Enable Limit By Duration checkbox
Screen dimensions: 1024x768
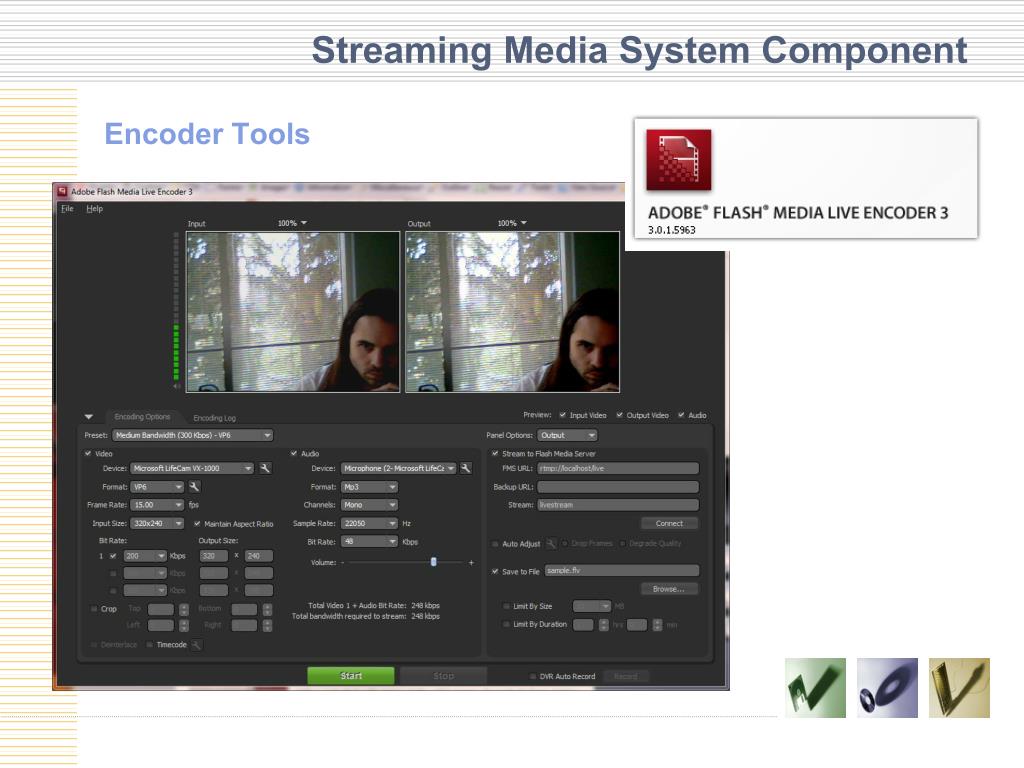506,624
